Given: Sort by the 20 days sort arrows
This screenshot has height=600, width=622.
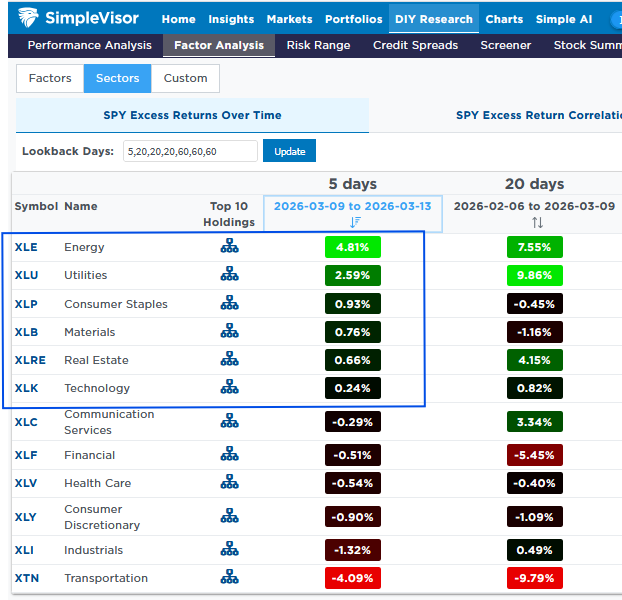Looking at the screenshot, I should click(537, 223).
